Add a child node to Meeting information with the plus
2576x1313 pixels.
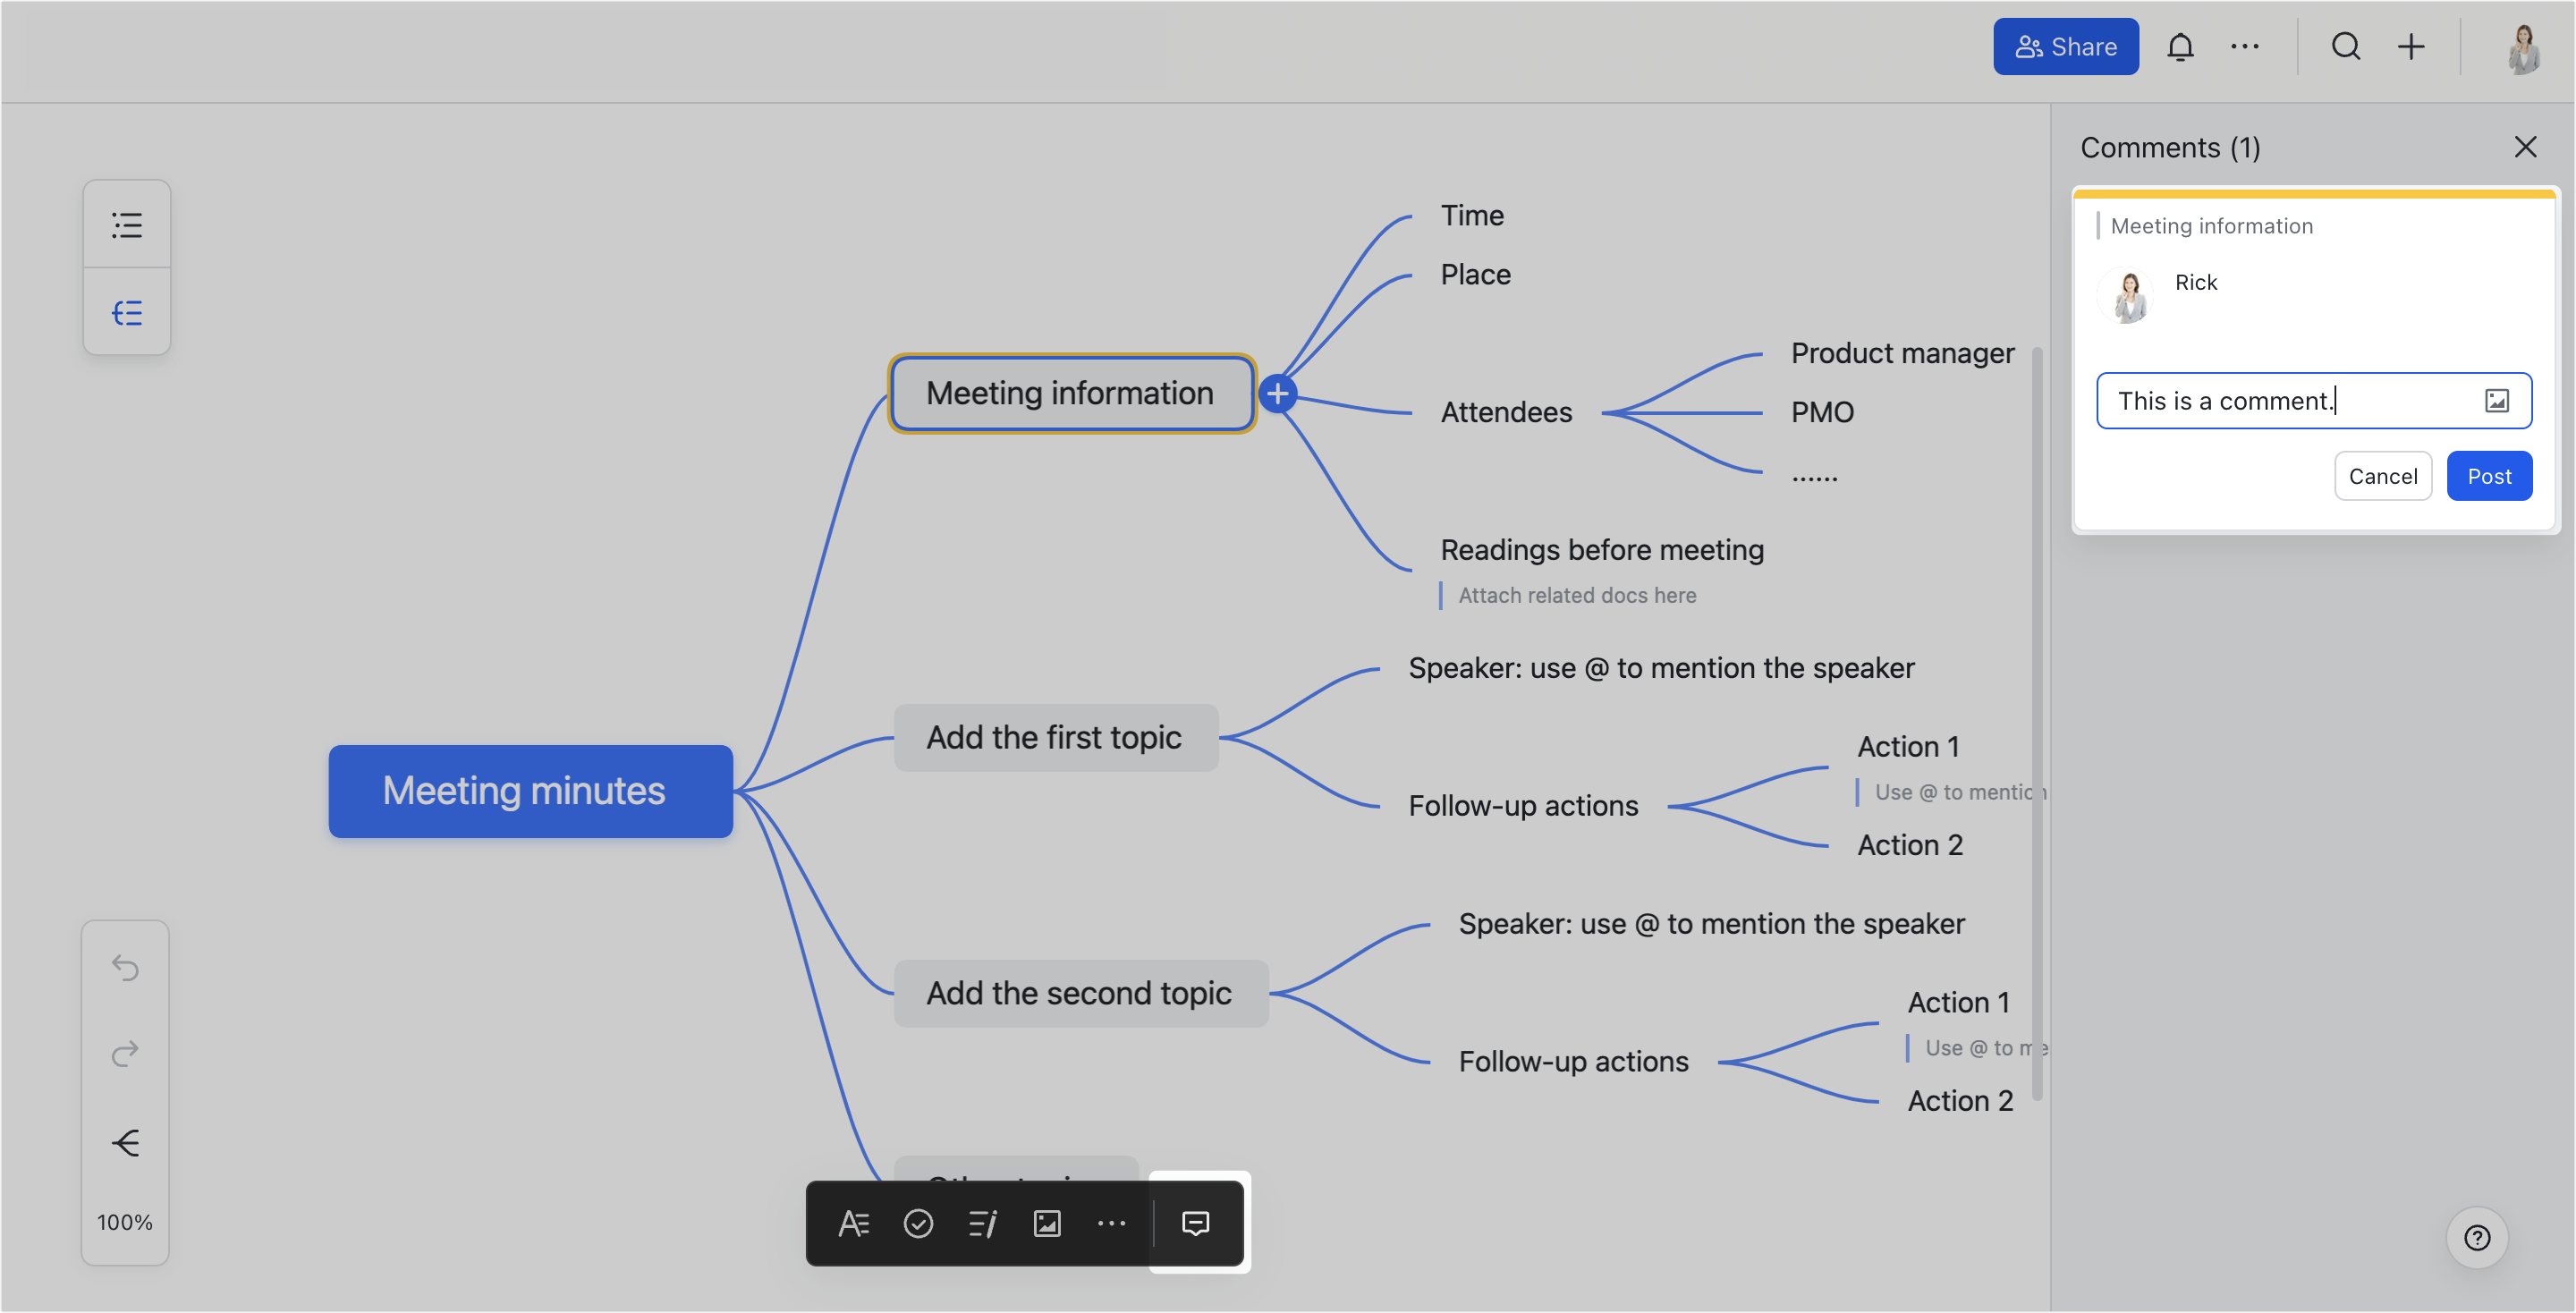point(1278,393)
